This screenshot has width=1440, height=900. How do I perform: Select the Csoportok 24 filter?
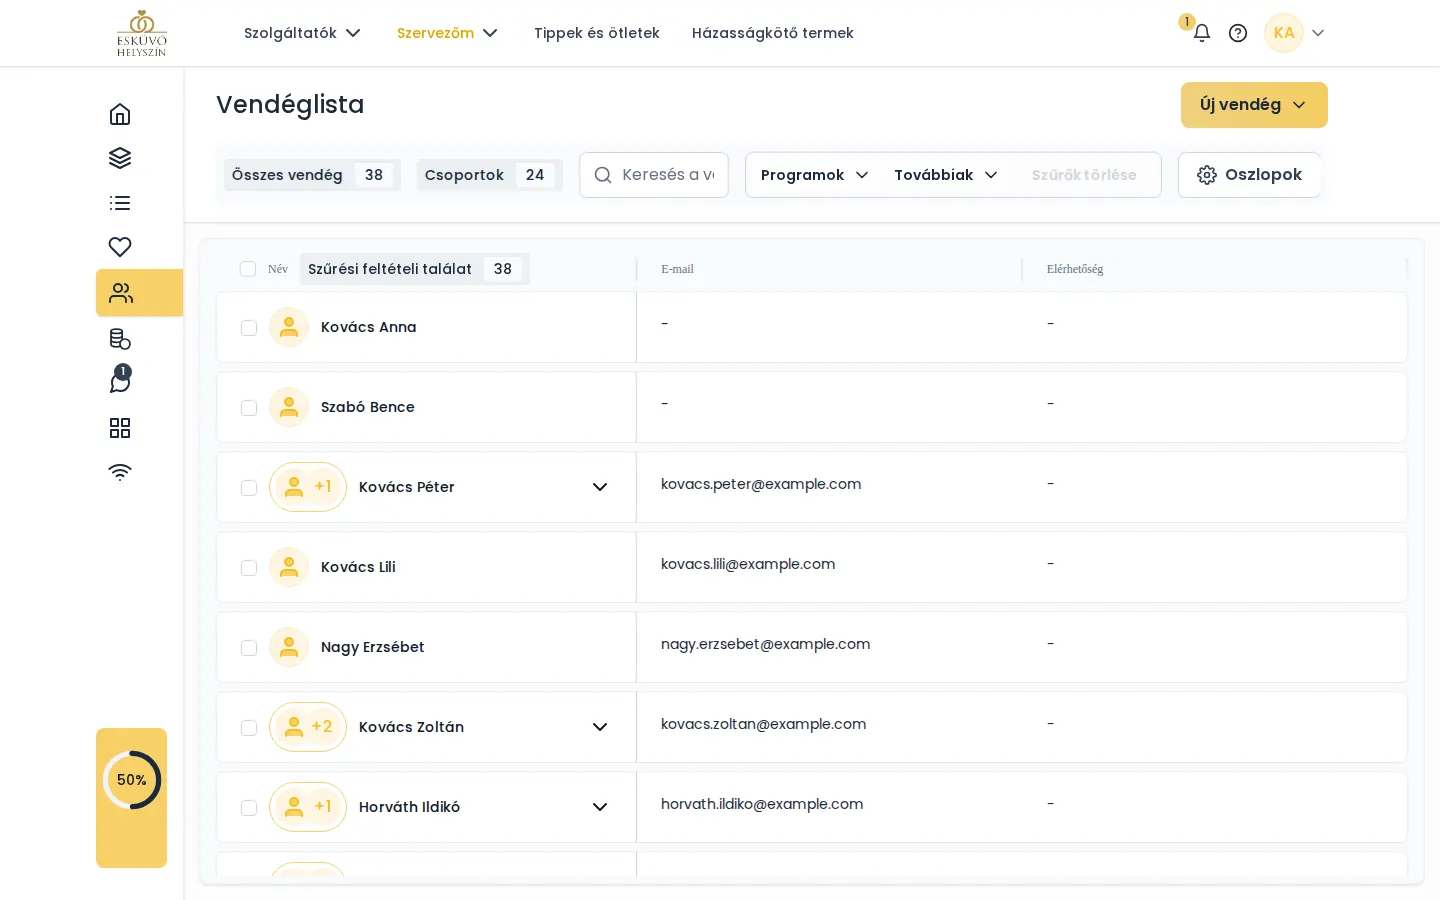(489, 175)
